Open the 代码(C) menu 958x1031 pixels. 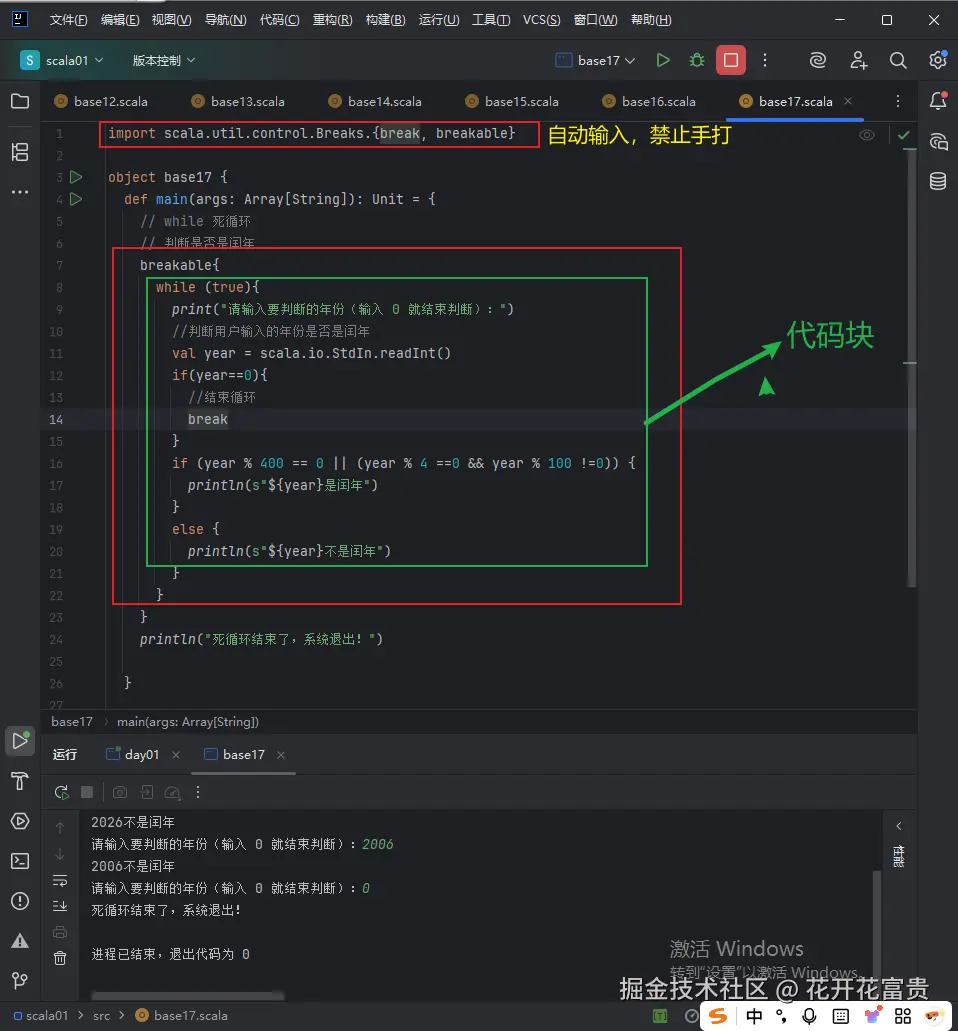[x=279, y=20]
